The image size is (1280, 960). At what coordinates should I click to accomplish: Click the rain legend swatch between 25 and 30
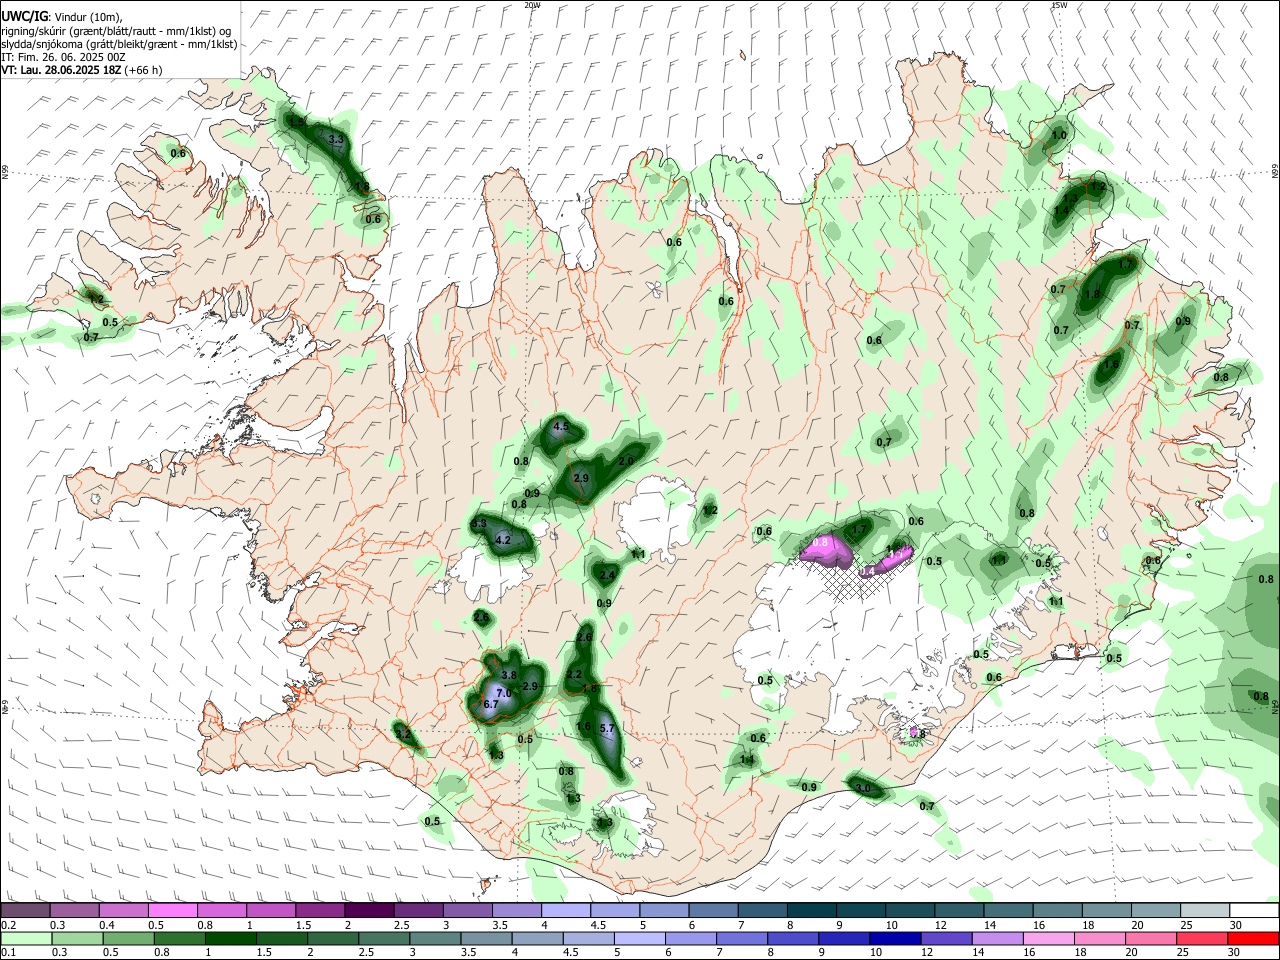1202,938
